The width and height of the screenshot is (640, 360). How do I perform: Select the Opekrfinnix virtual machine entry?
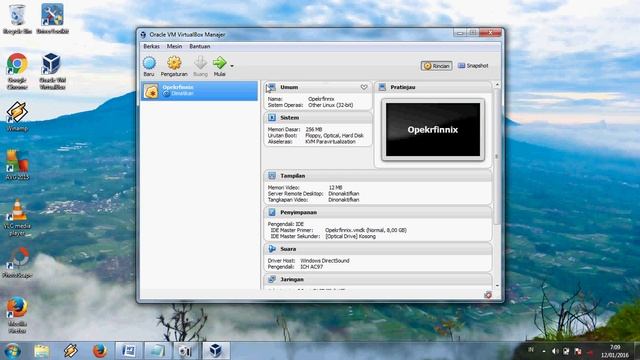point(199,91)
